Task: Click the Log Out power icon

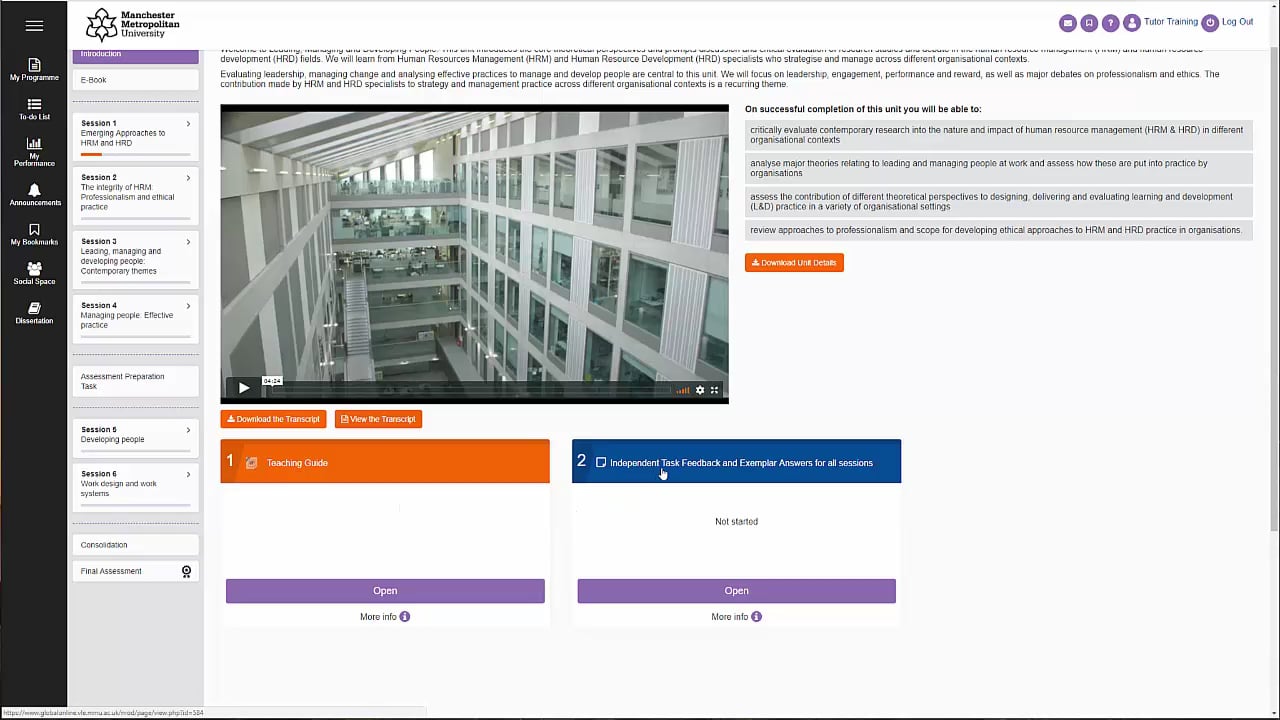Action: (x=1210, y=23)
